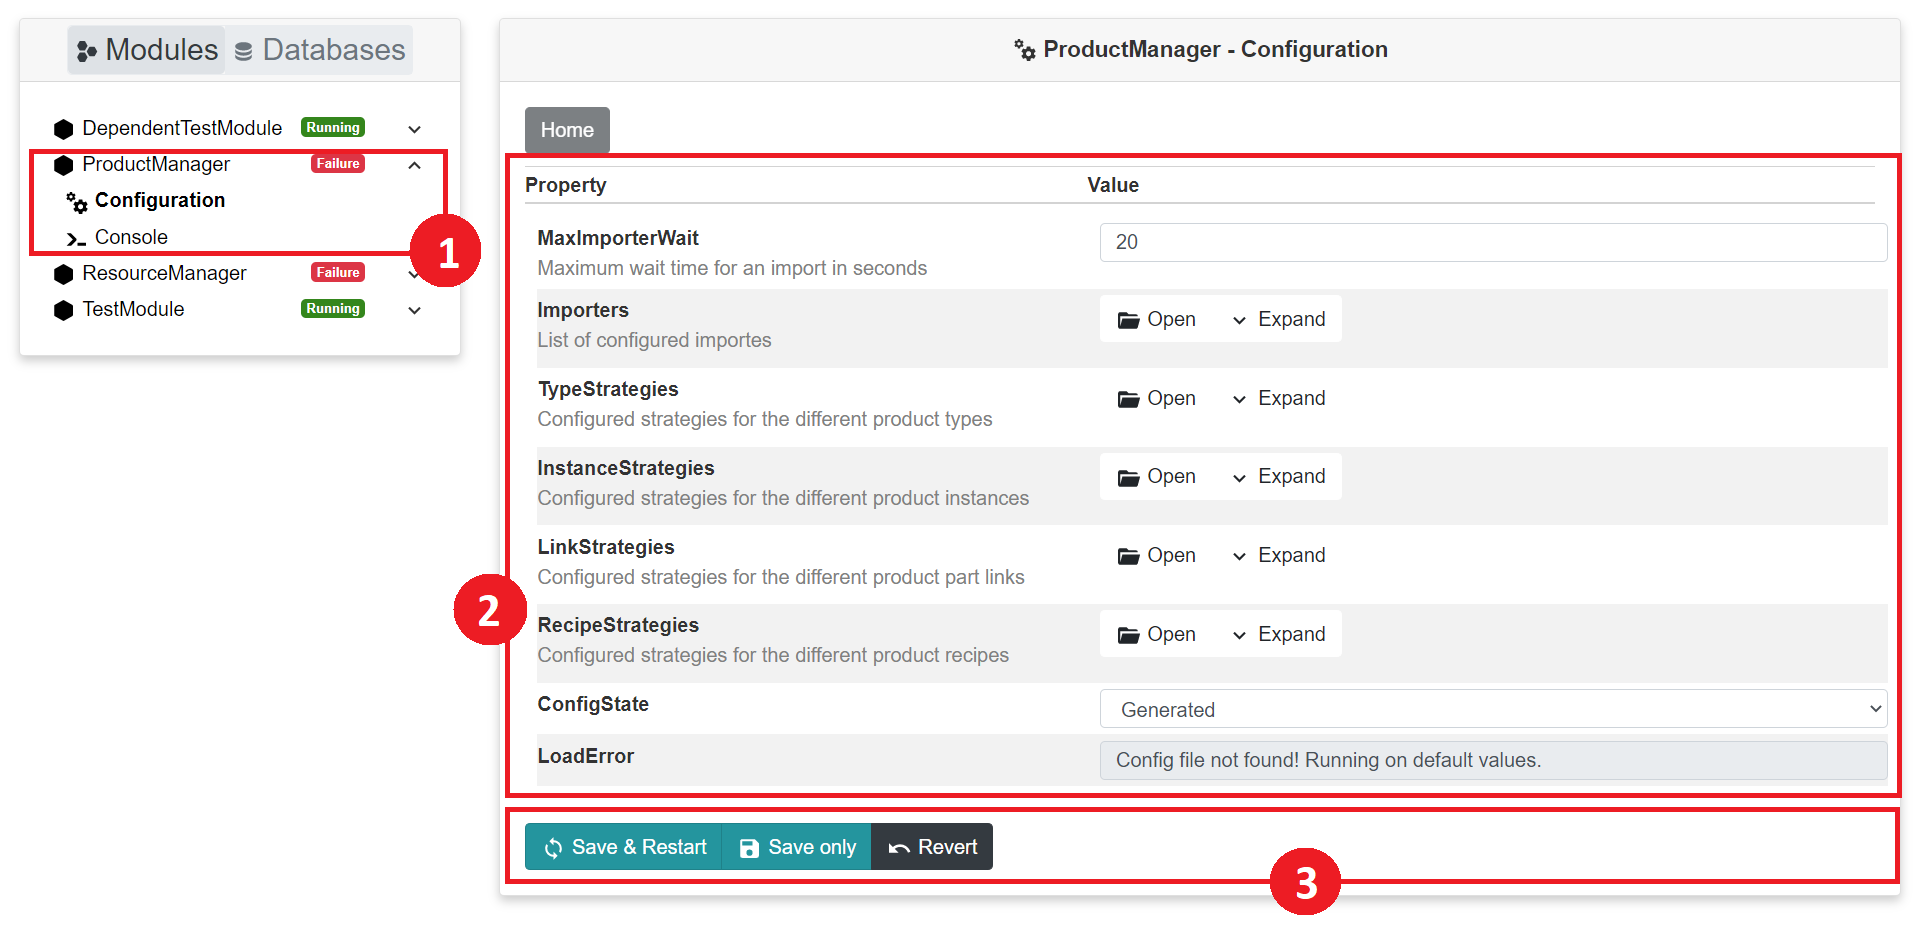Click the ProductManager Failure badge
The image size is (1916, 927).
[338, 164]
